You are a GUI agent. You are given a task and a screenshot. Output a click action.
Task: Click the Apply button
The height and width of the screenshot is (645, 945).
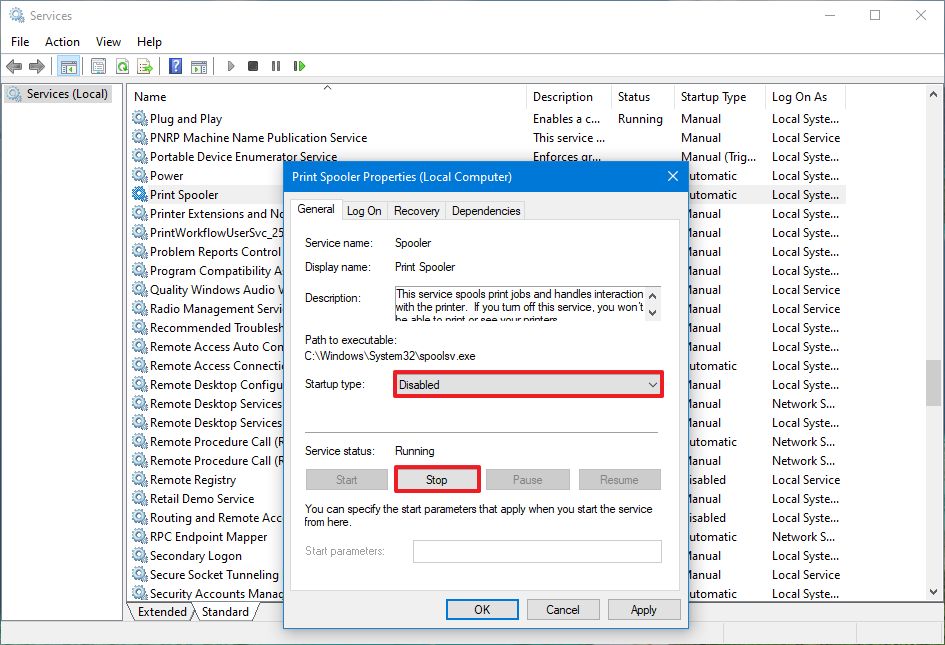point(643,609)
